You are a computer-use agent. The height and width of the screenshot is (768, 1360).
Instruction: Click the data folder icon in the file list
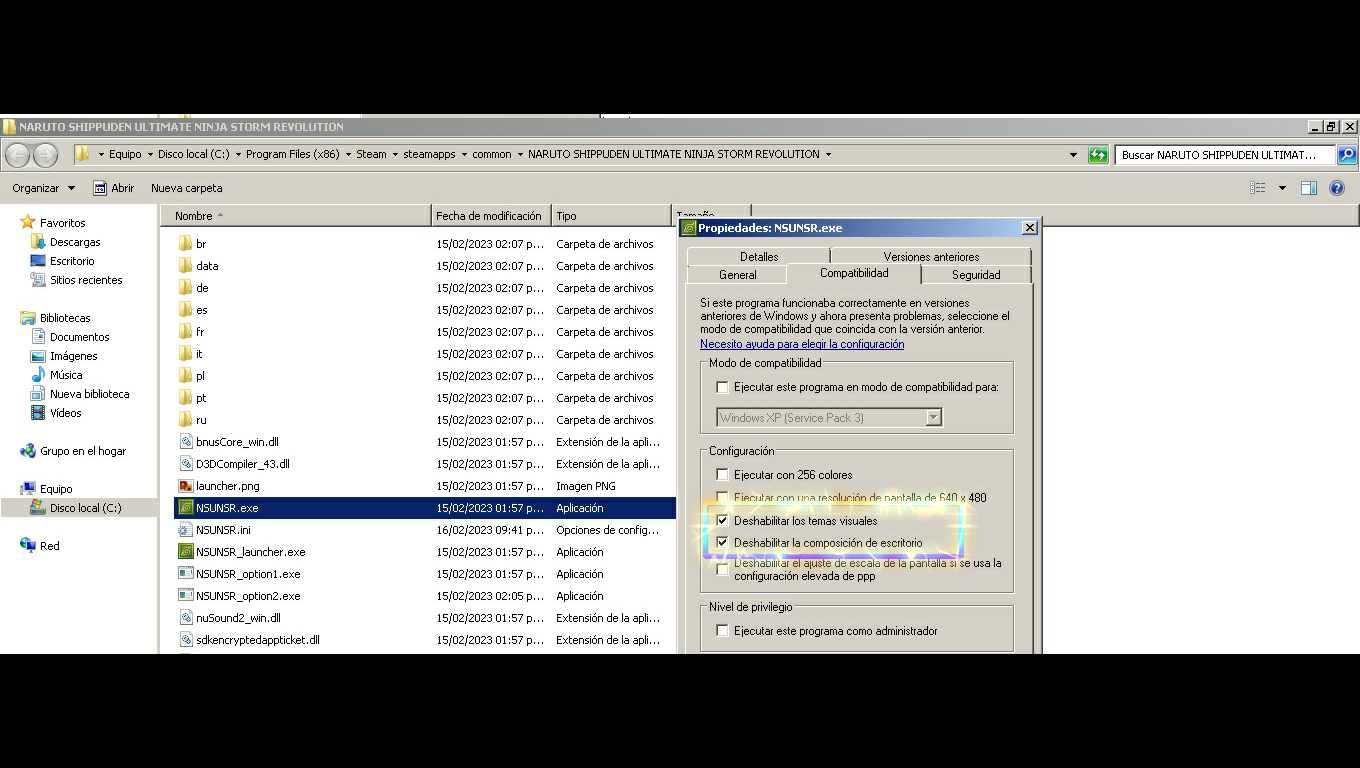tap(185, 266)
